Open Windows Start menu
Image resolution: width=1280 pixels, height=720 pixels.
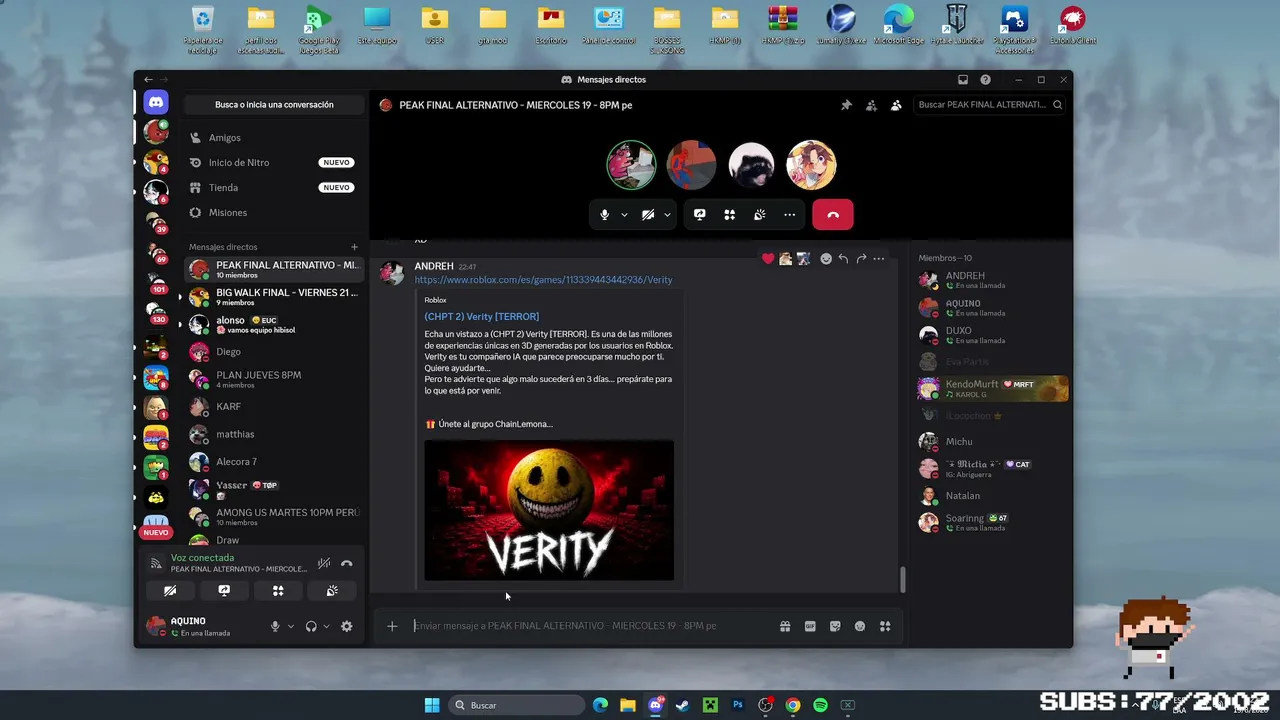coord(432,705)
